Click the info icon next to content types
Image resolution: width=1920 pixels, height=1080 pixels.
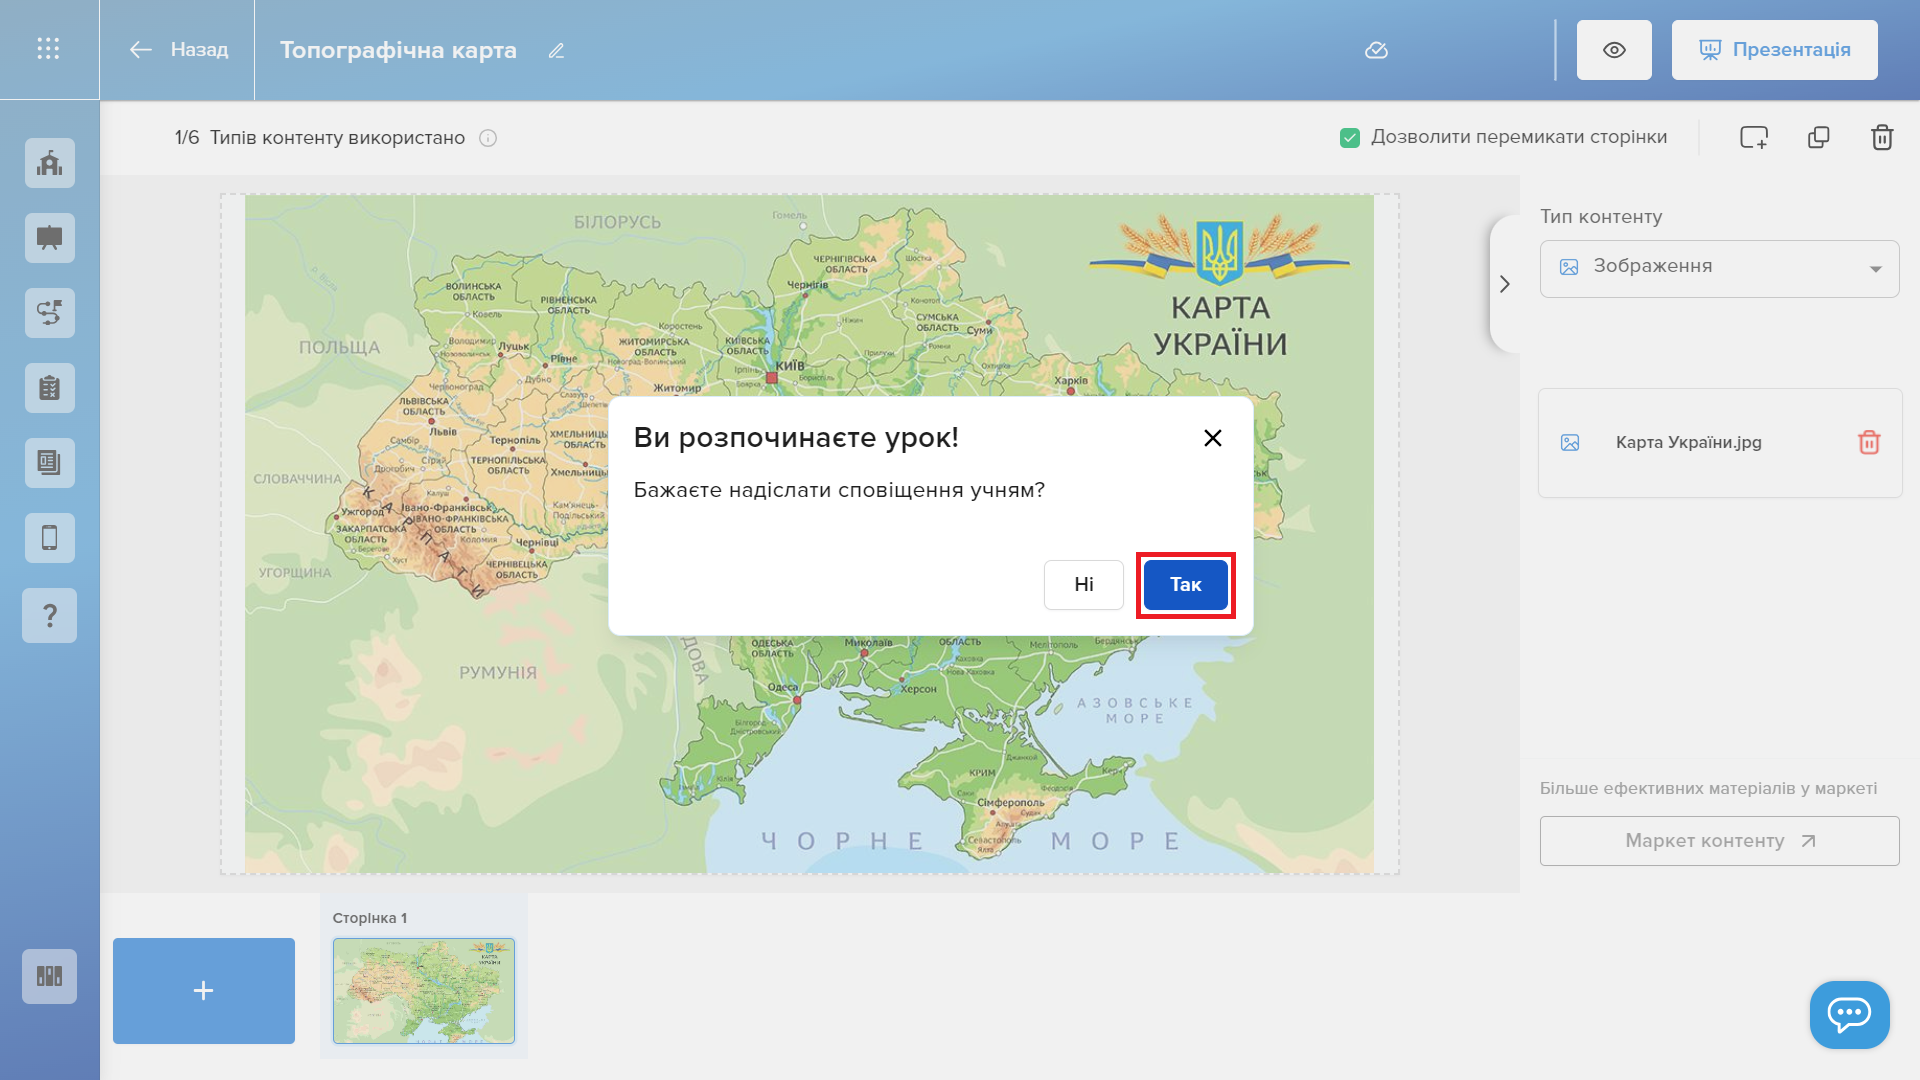pos(488,138)
